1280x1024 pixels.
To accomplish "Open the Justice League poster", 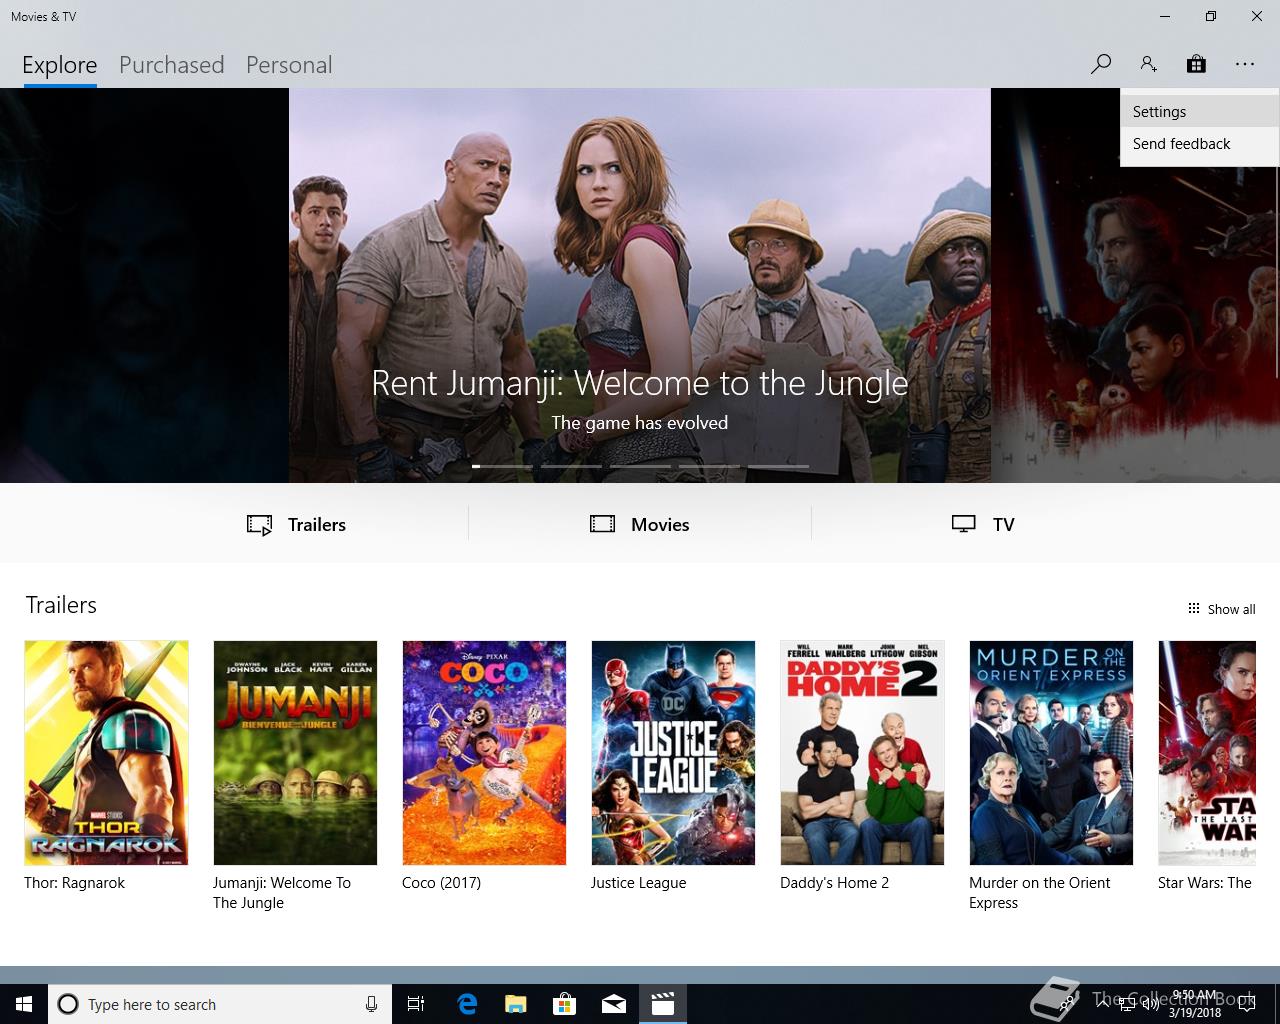I will tap(673, 753).
